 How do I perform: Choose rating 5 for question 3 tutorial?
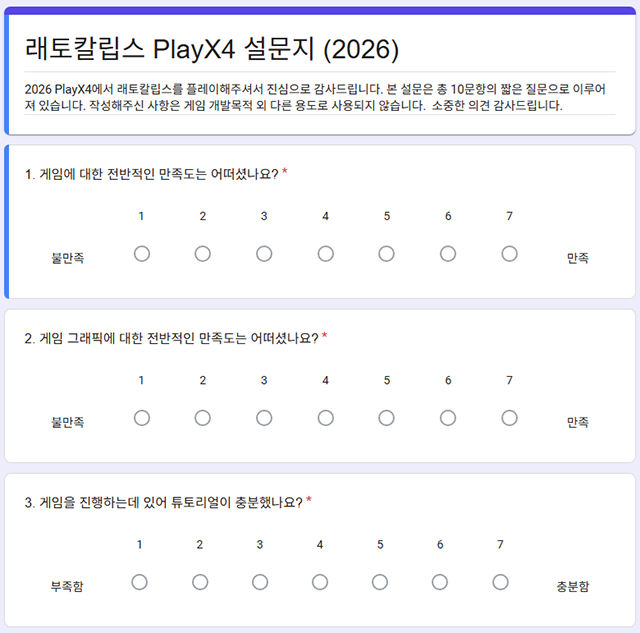coord(380,582)
